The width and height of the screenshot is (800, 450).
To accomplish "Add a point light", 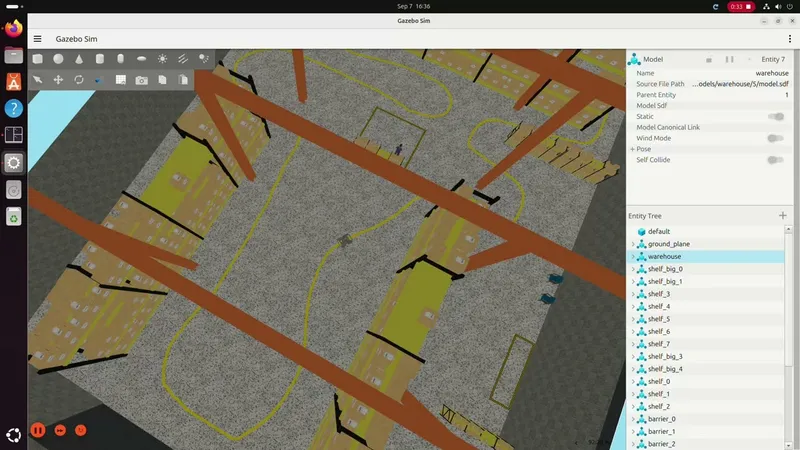I will pyautogui.click(x=162, y=59).
